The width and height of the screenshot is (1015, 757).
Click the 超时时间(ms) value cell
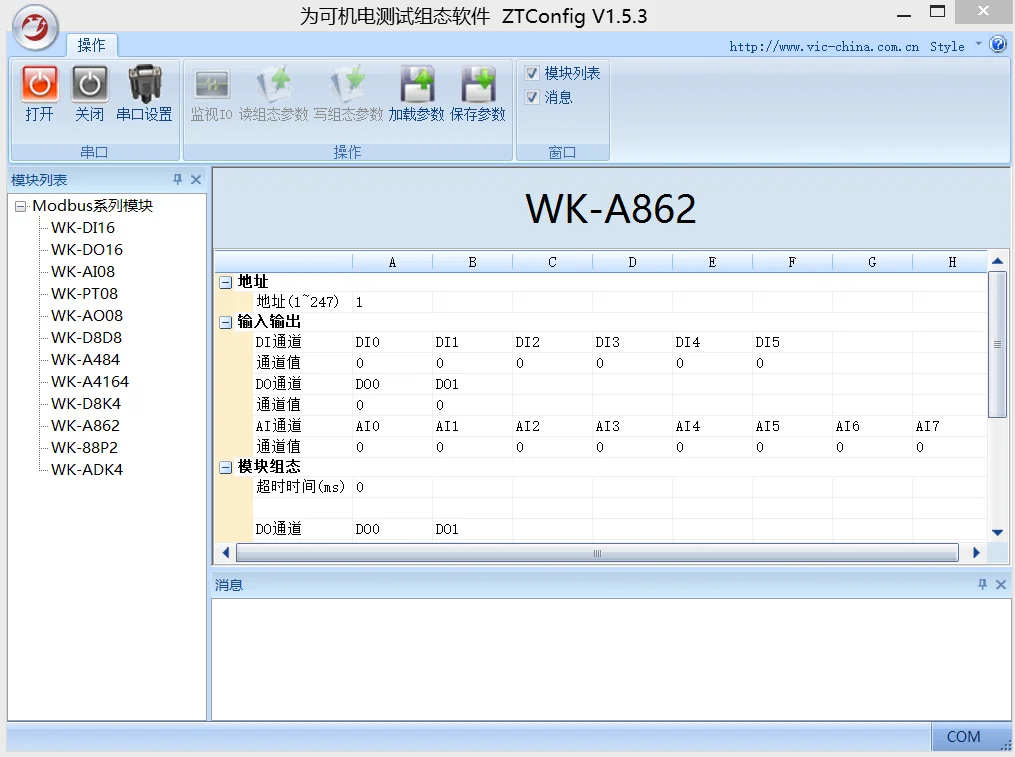[x=392, y=487]
